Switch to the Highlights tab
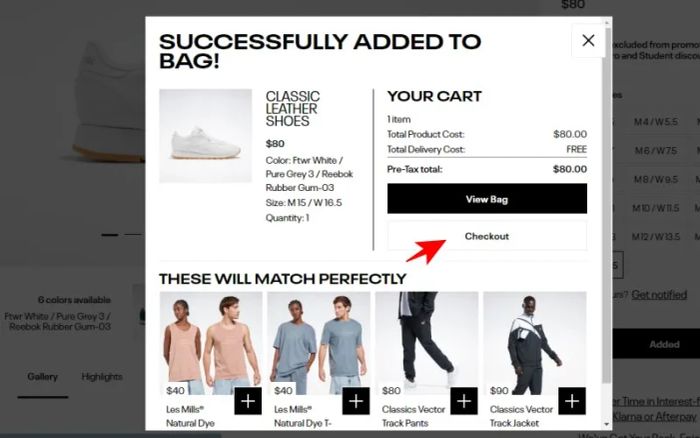 tap(102, 377)
